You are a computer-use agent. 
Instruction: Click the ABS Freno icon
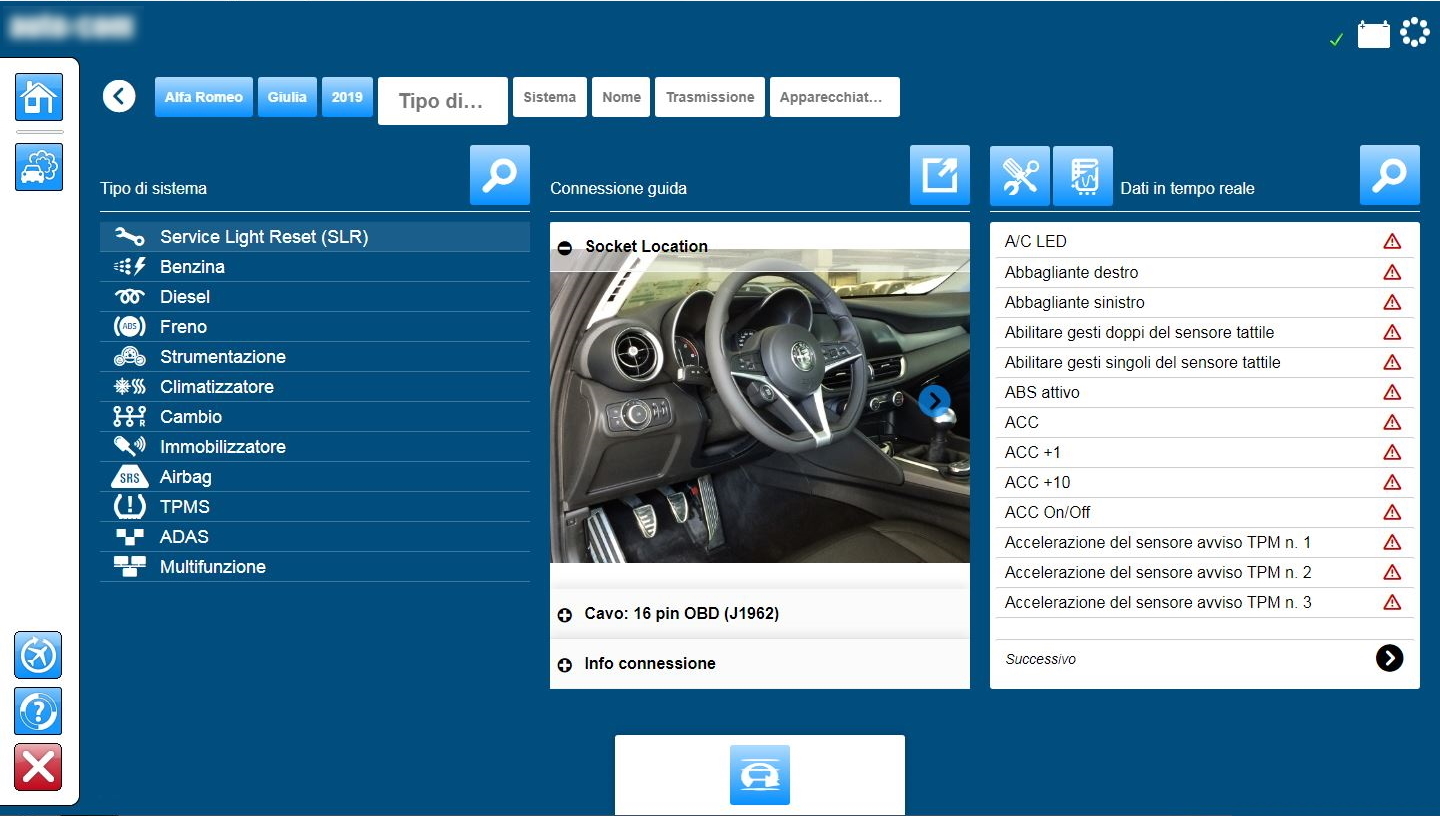(130, 327)
